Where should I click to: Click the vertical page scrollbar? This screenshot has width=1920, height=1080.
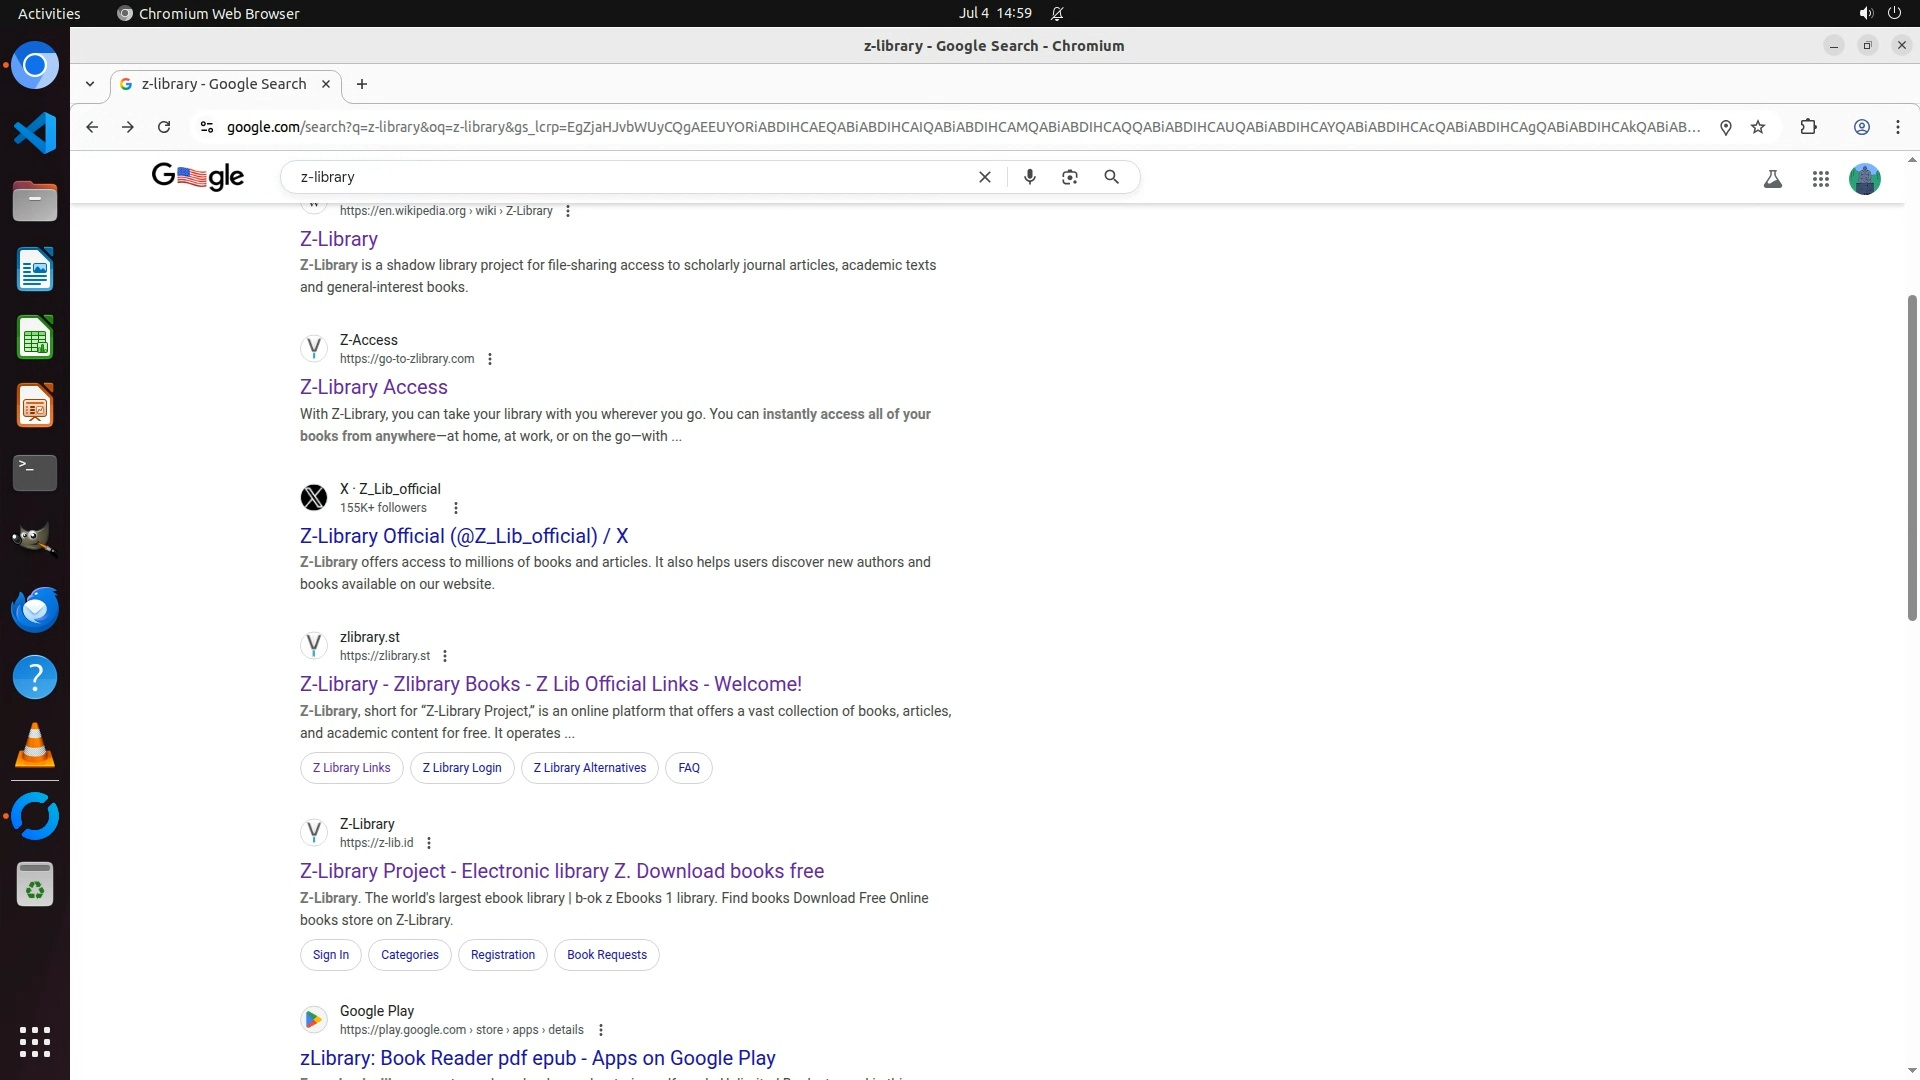(x=1911, y=457)
